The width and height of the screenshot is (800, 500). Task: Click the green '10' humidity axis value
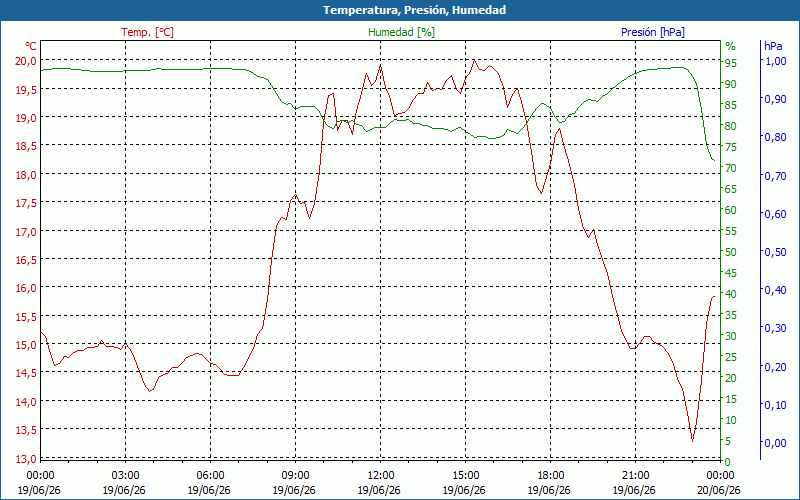(731, 420)
